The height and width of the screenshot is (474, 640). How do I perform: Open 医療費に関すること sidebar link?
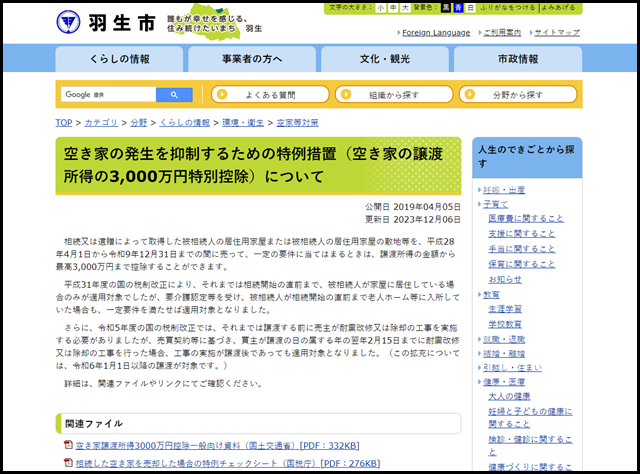tap(526, 218)
